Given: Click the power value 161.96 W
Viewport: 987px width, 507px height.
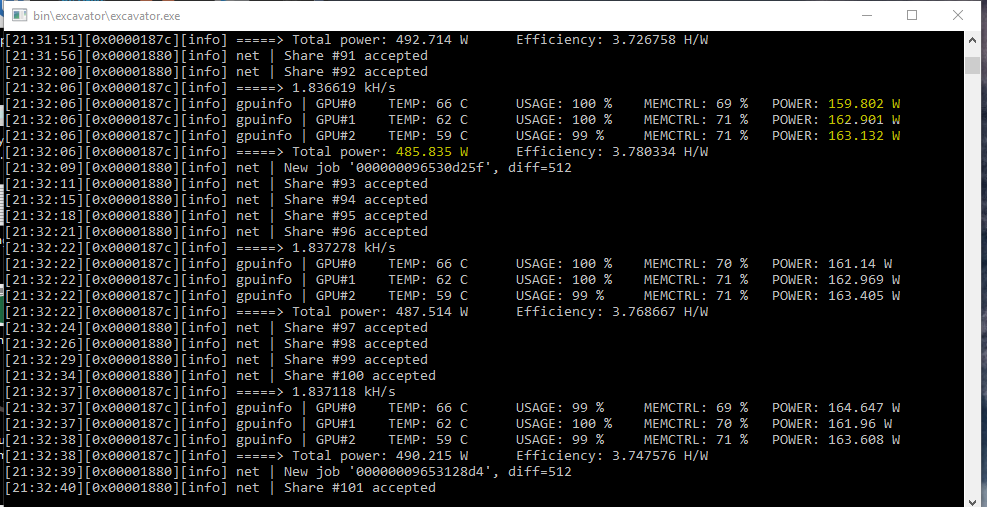Looking at the screenshot, I should pos(860,424).
